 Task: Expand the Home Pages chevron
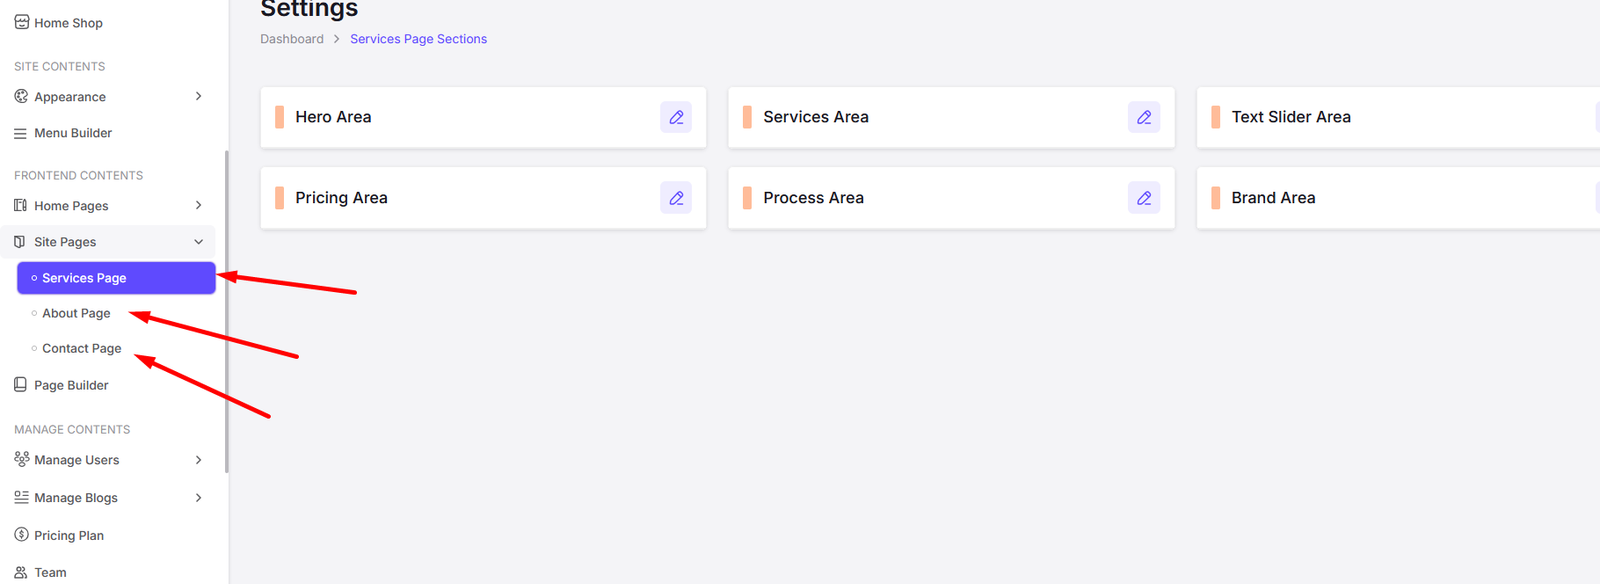[198, 206]
